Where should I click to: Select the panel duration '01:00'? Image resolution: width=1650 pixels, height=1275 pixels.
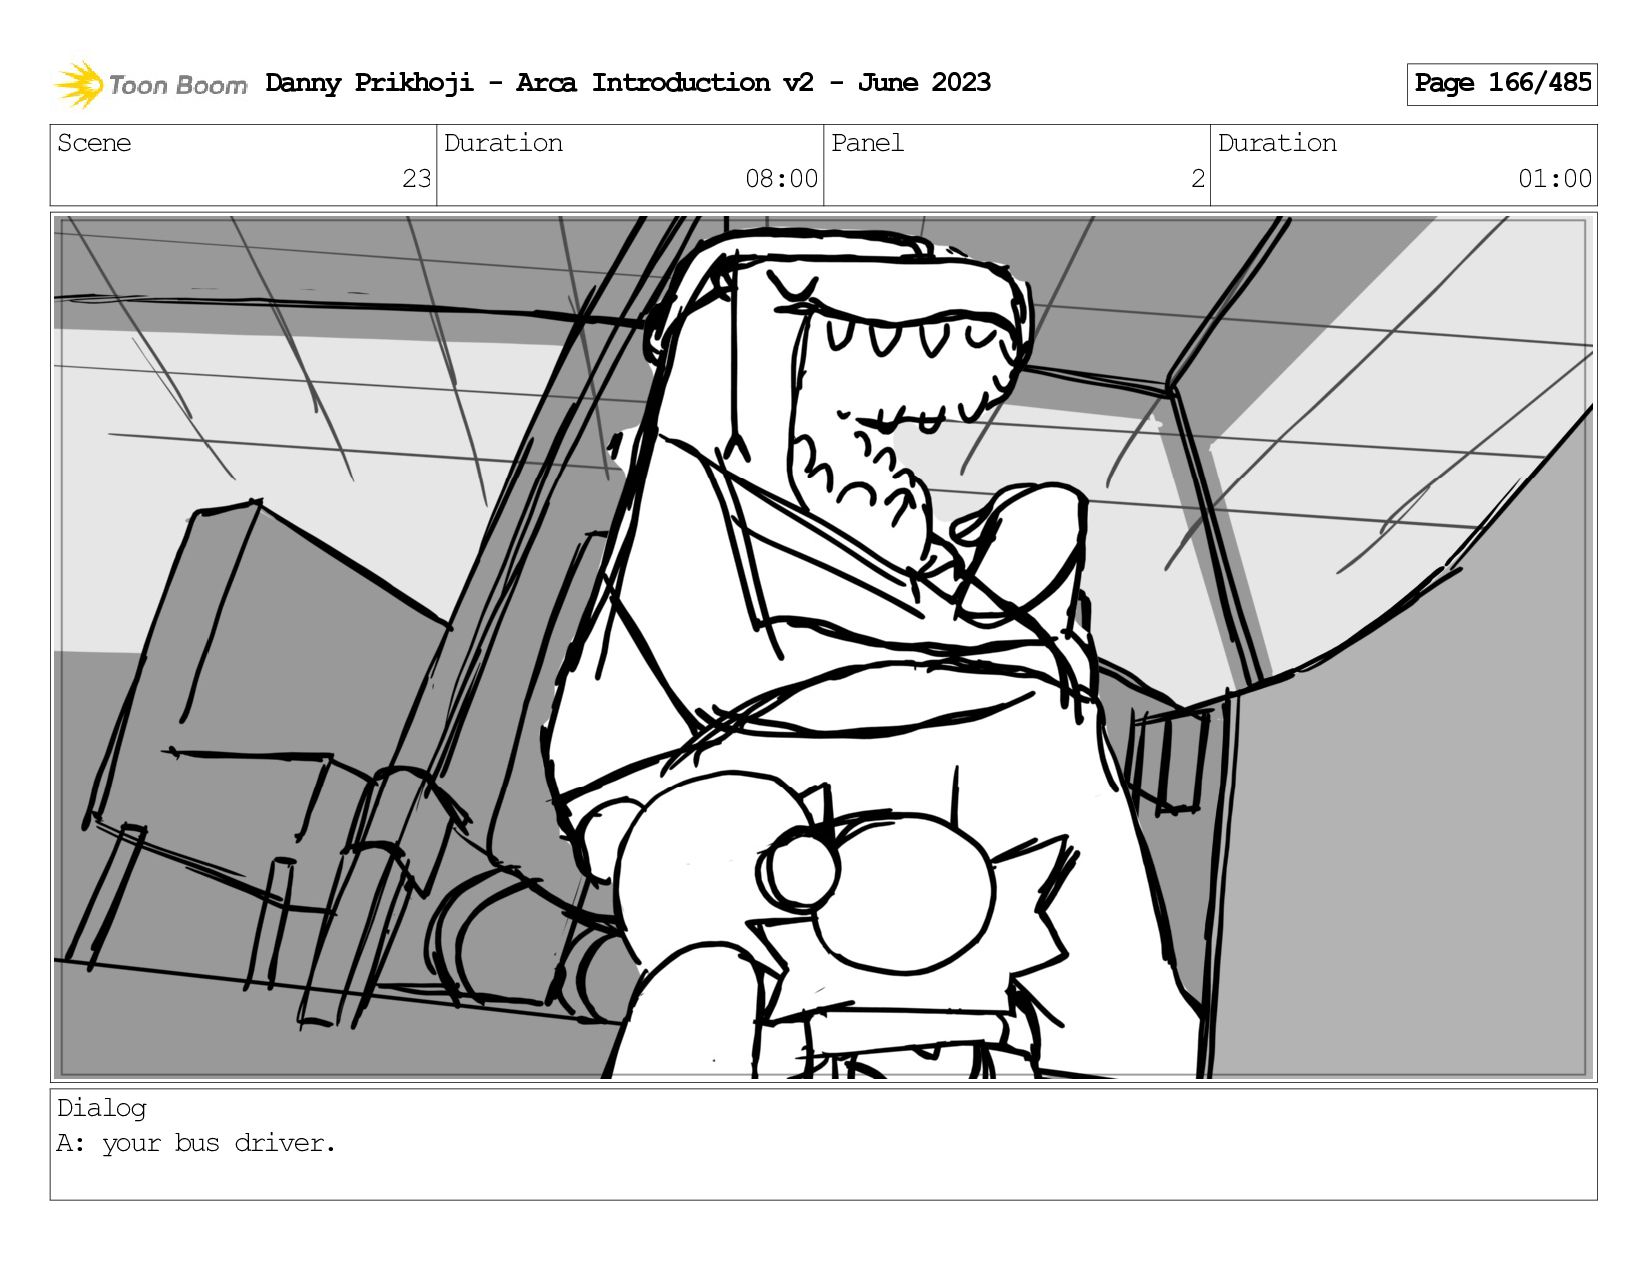pyautogui.click(x=1555, y=179)
